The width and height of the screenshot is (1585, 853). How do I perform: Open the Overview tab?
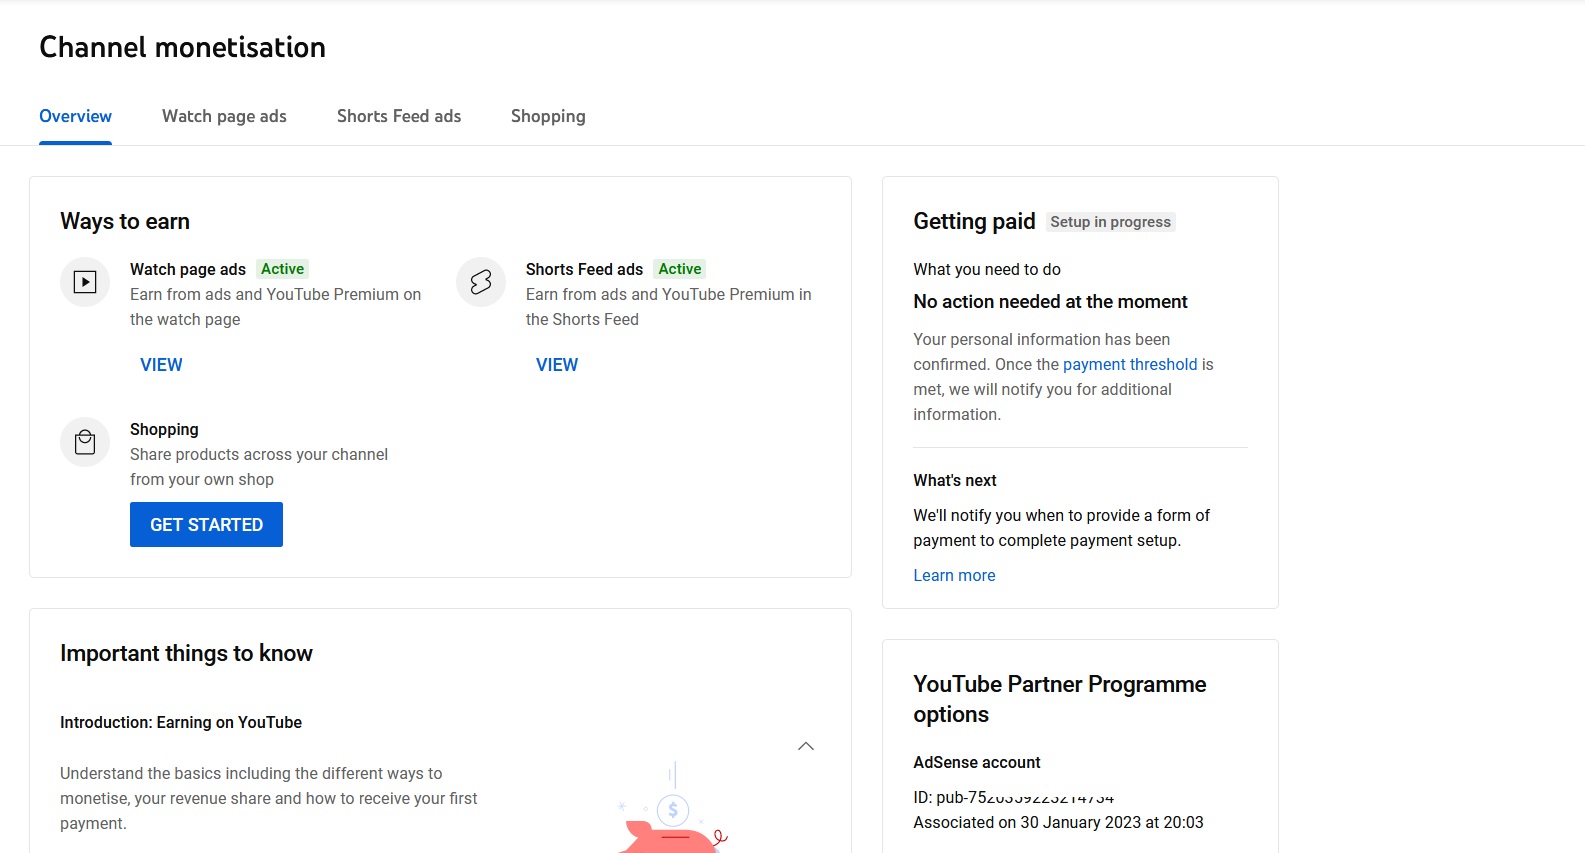tap(75, 116)
